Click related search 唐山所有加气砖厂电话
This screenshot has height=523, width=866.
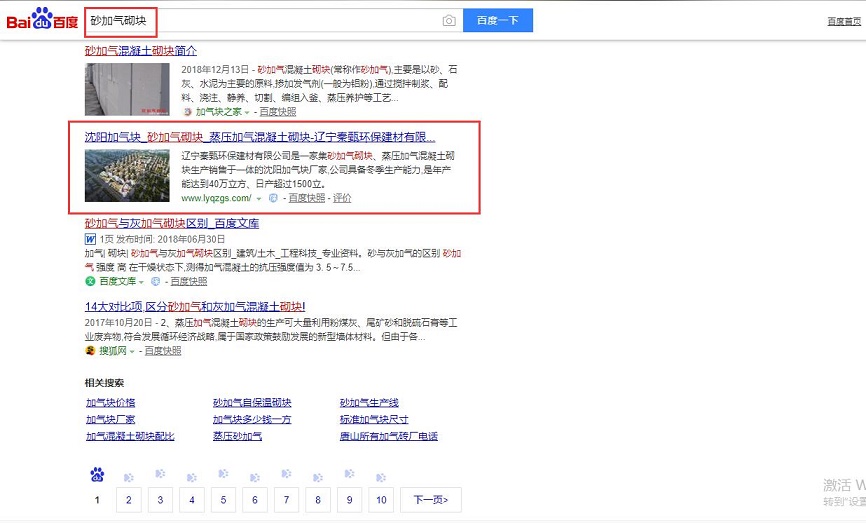point(389,436)
